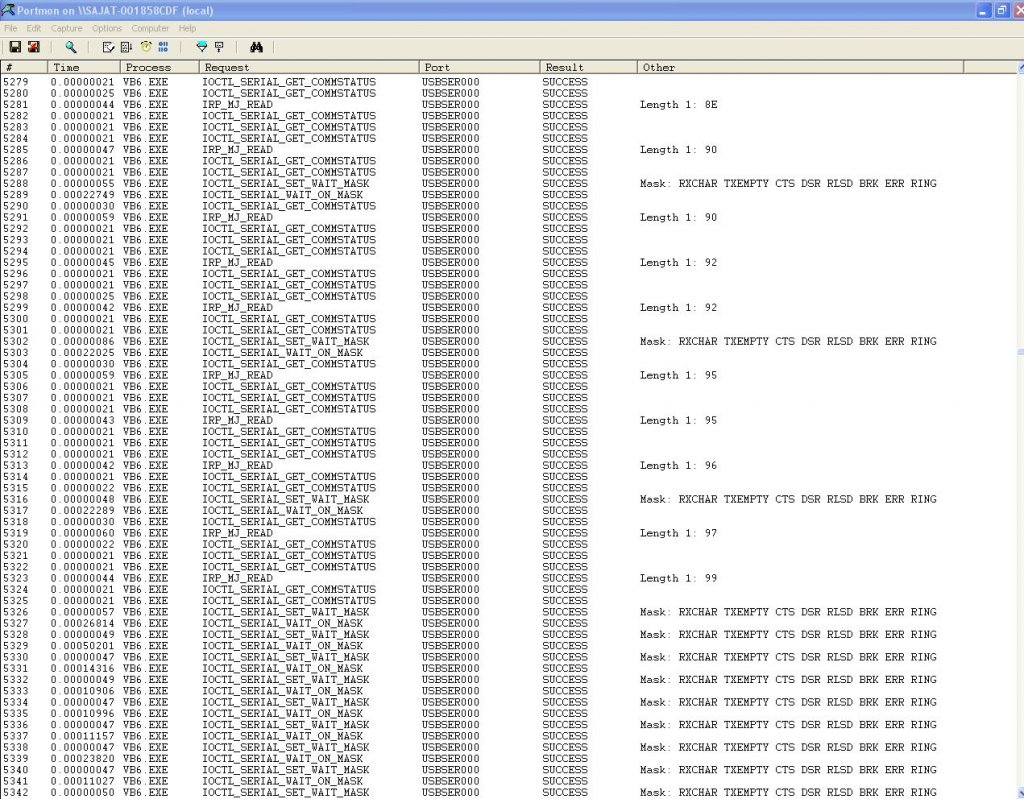Click the mask text in row 5302

click(x=788, y=342)
